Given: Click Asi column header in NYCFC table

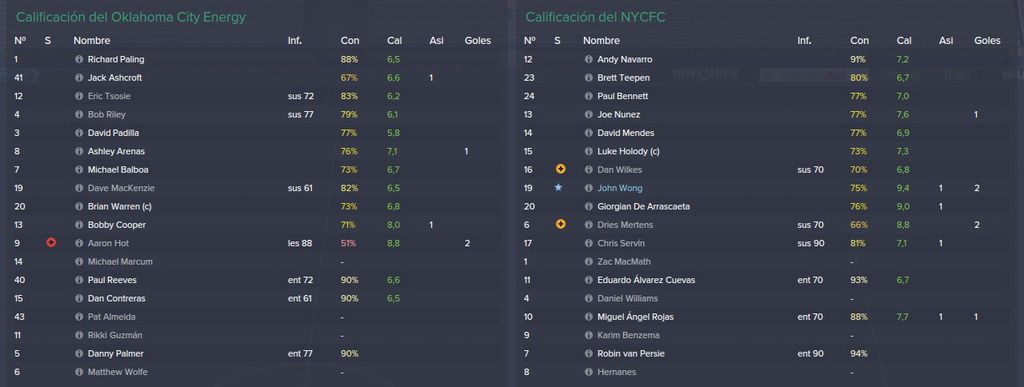Looking at the screenshot, I should 946,40.
